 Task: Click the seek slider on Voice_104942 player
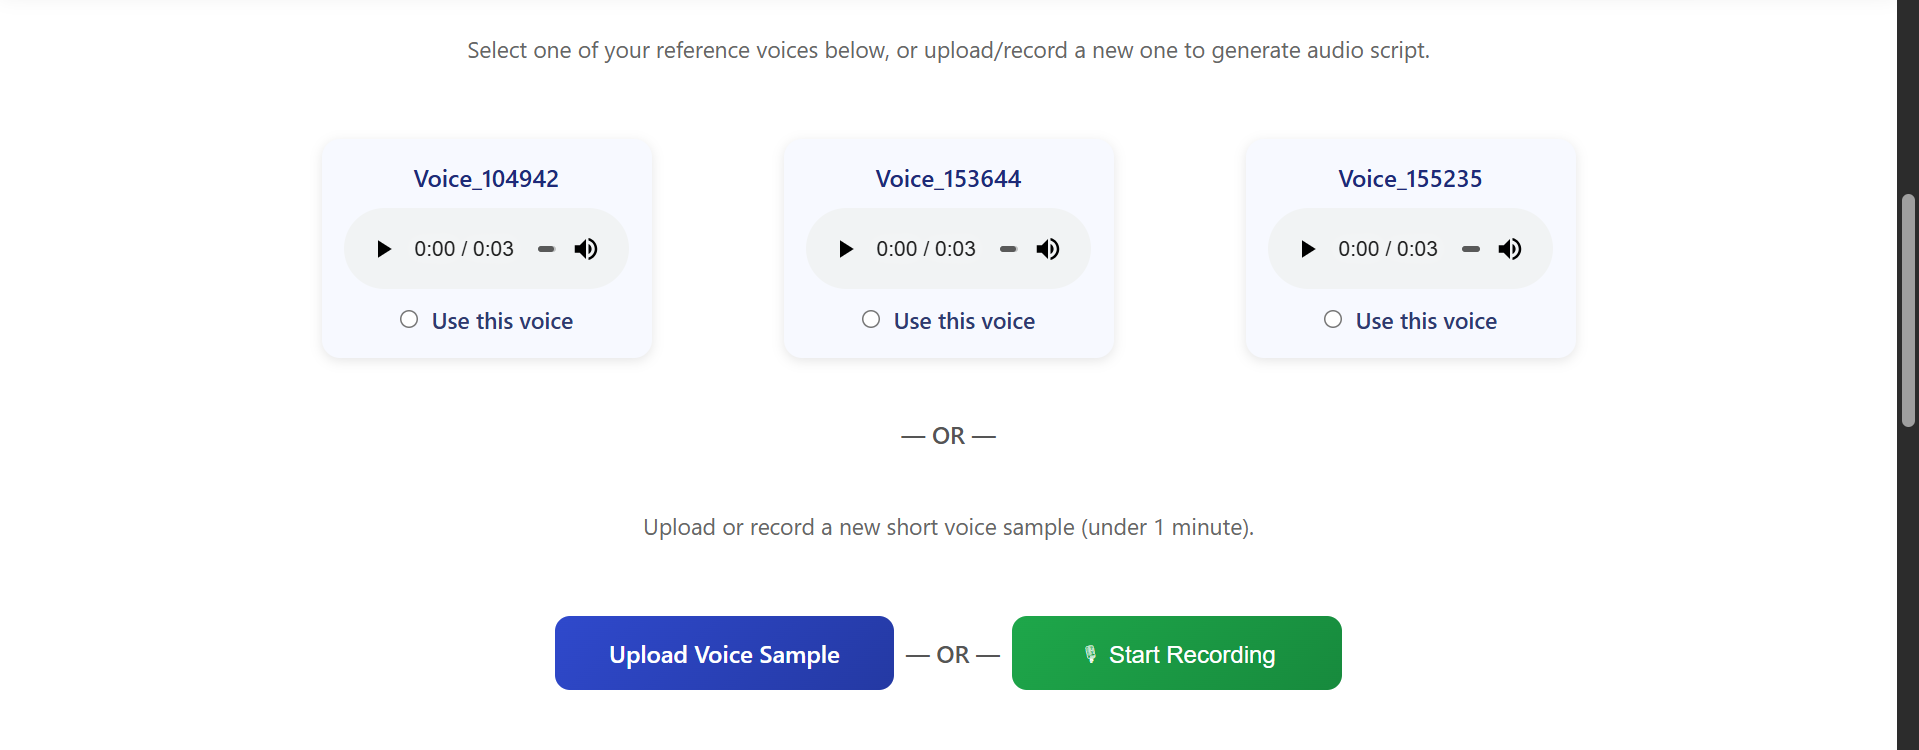(546, 249)
